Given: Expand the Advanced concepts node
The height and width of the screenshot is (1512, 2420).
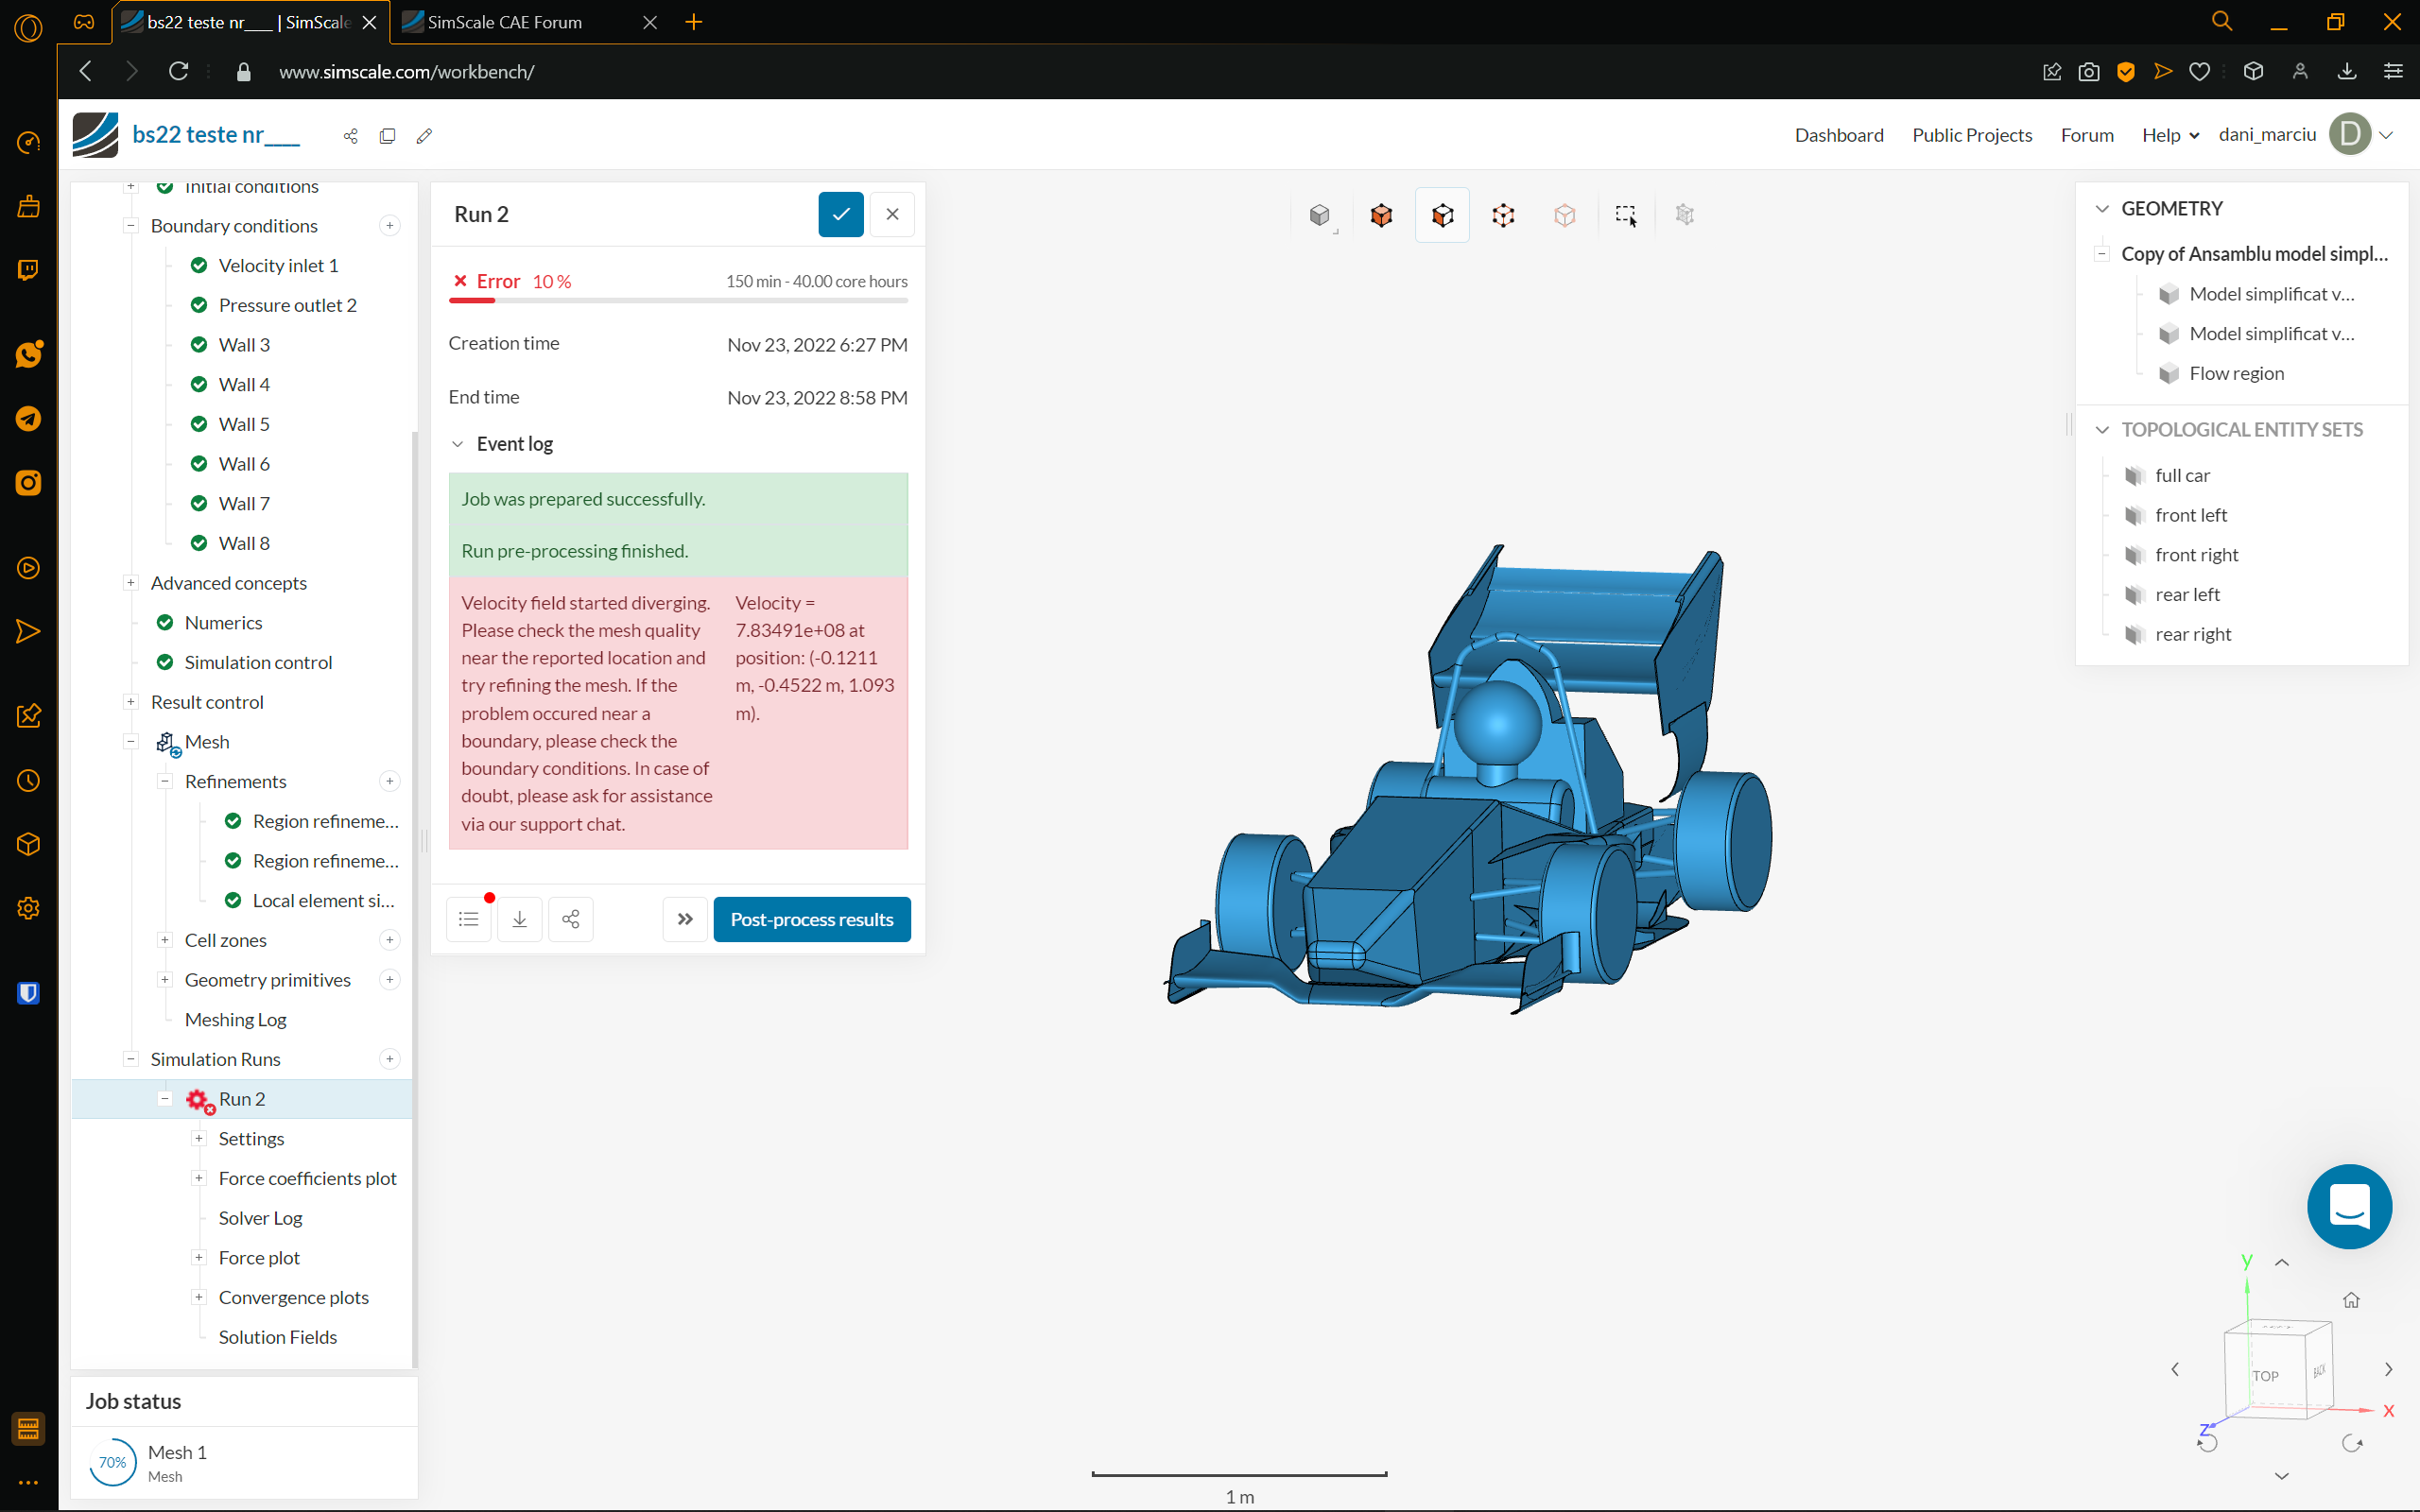Looking at the screenshot, I should click(130, 582).
